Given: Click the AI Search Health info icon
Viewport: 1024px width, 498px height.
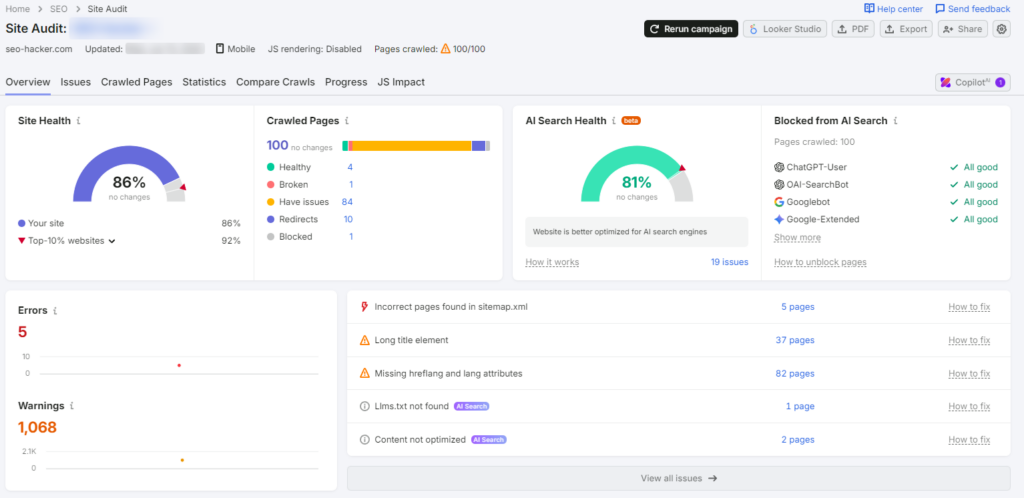Looking at the screenshot, I should 614,121.
